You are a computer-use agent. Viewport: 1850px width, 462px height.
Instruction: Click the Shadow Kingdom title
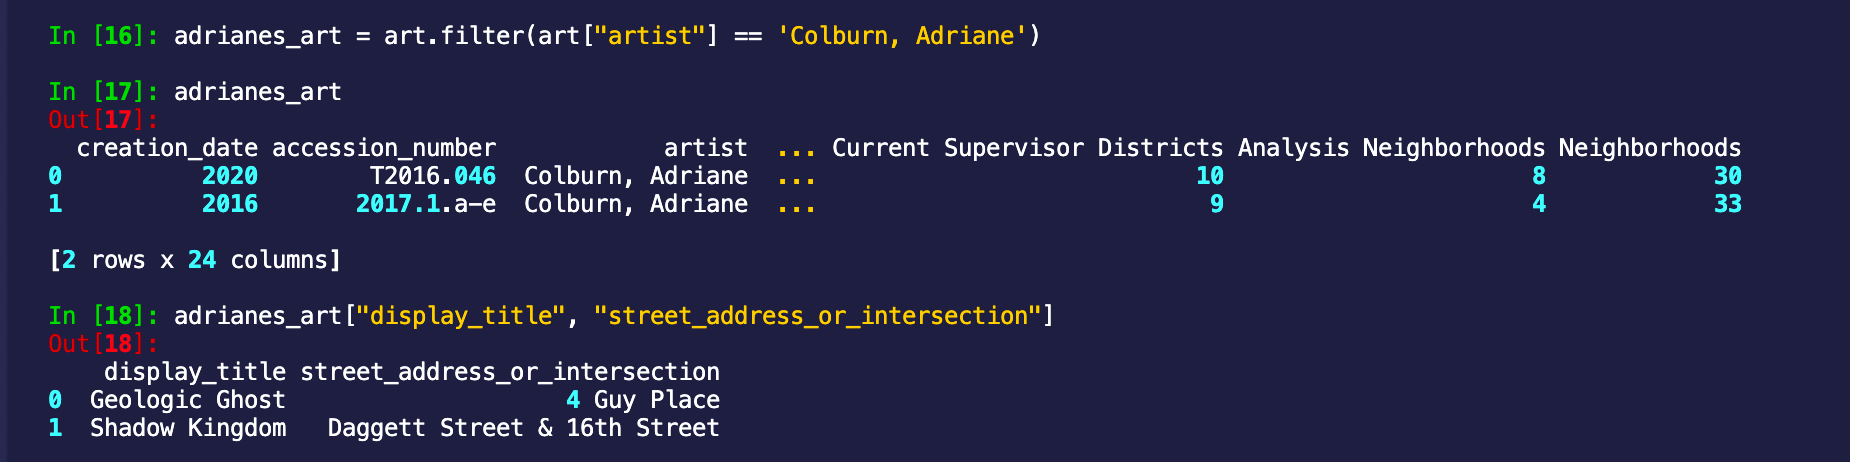coord(187,428)
